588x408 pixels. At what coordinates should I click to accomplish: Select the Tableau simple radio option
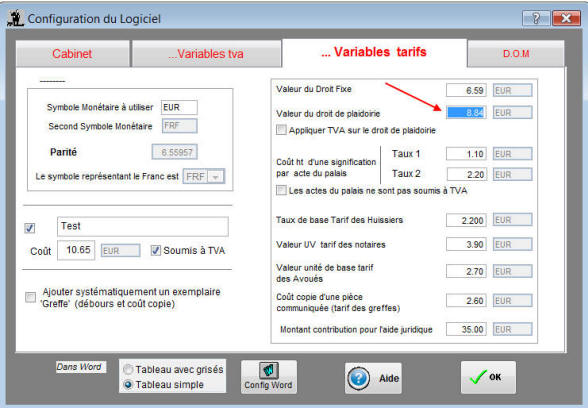[128, 384]
